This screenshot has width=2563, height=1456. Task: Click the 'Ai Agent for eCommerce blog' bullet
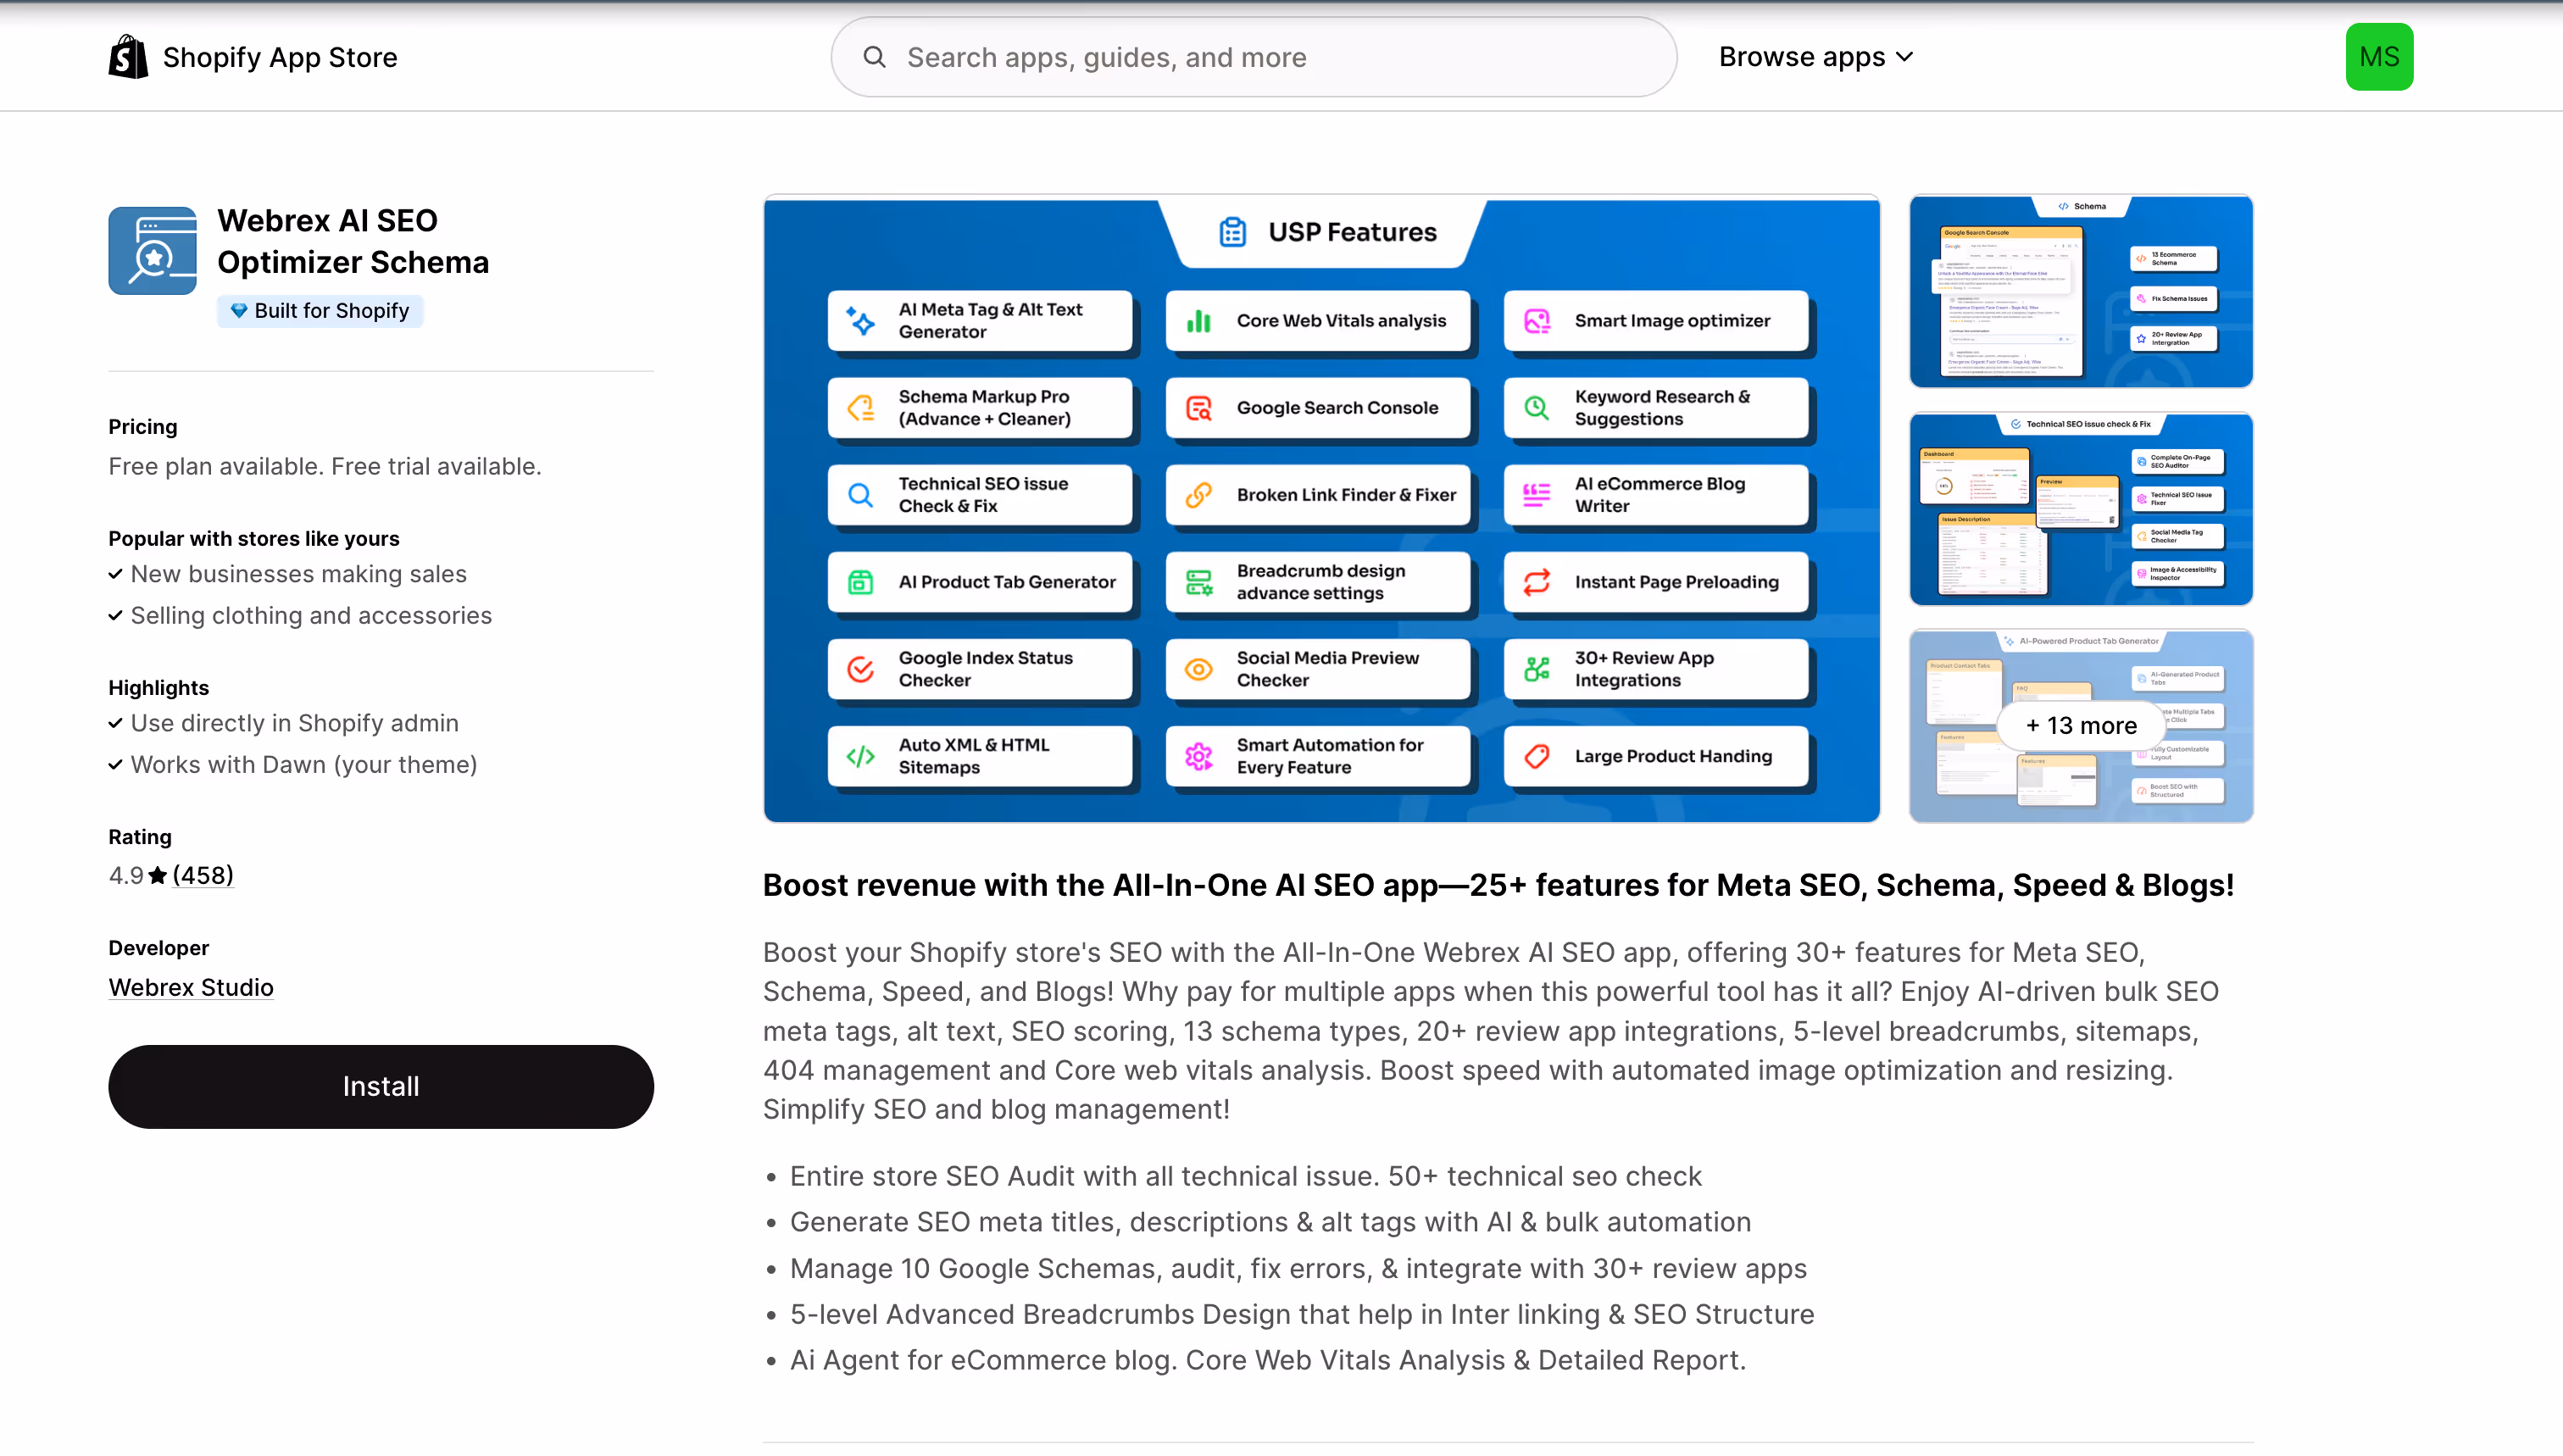[x=1268, y=1361]
